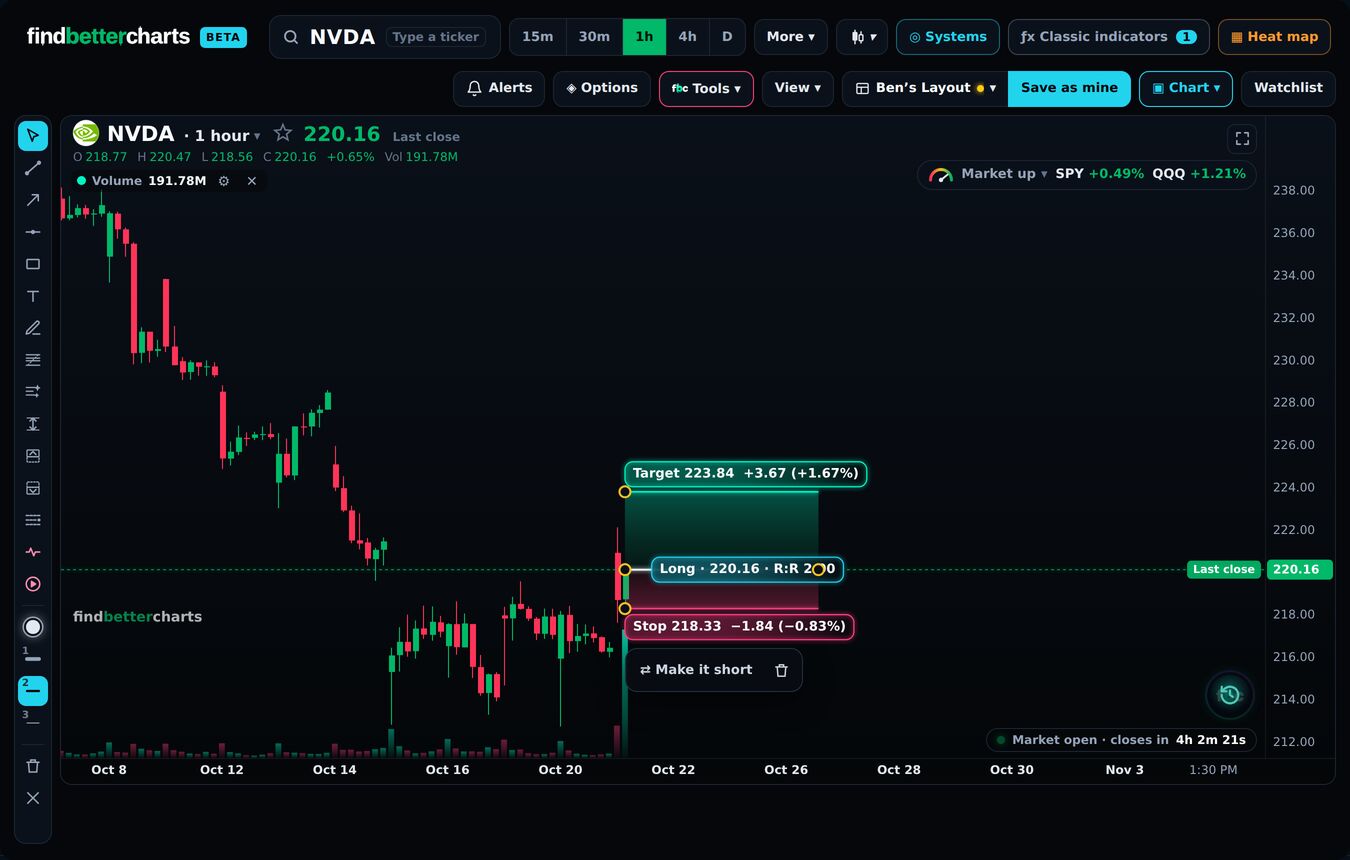Viewport: 1350px width, 860px height.
Task: Select the rectangle drawing tool
Action: (33, 264)
